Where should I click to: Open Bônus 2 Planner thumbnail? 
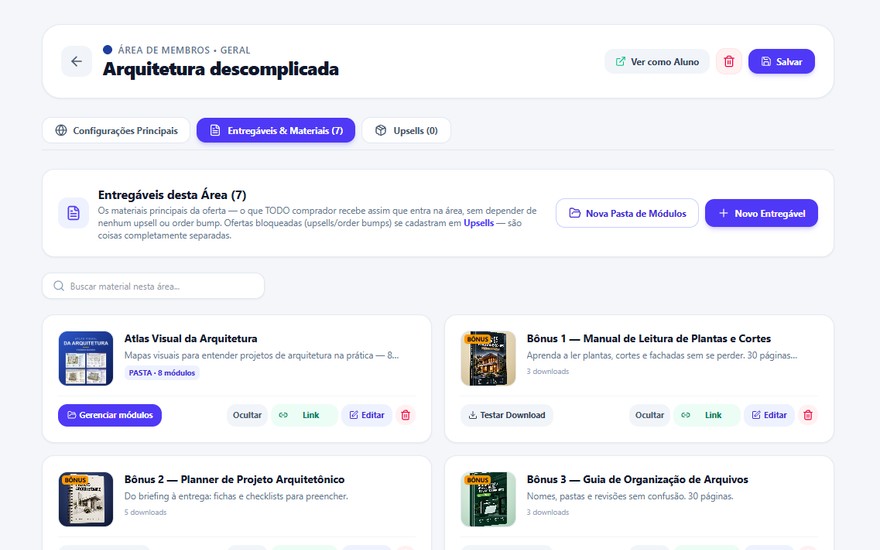click(86, 499)
